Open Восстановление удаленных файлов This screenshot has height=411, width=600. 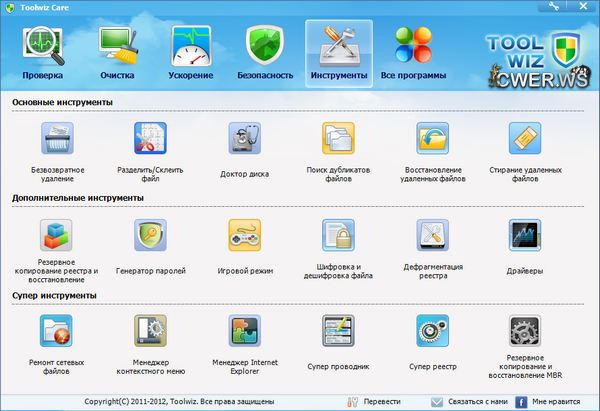[x=432, y=140]
